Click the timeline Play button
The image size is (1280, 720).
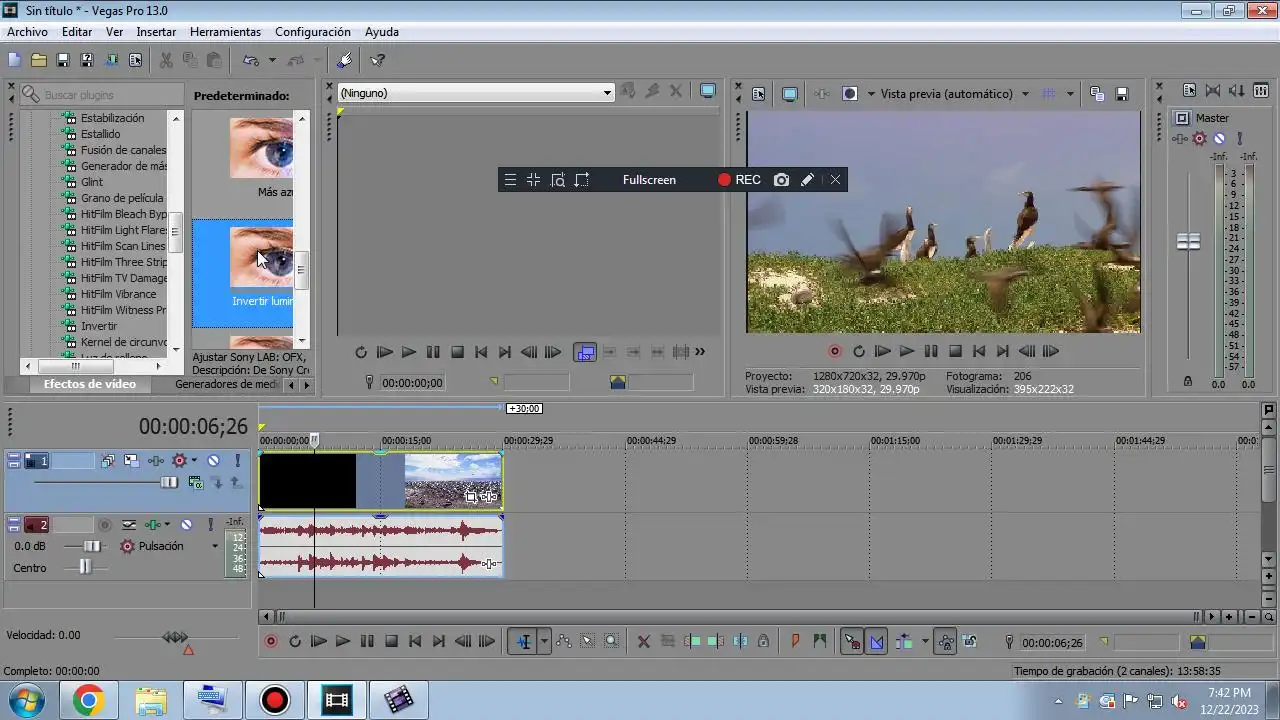pos(343,642)
